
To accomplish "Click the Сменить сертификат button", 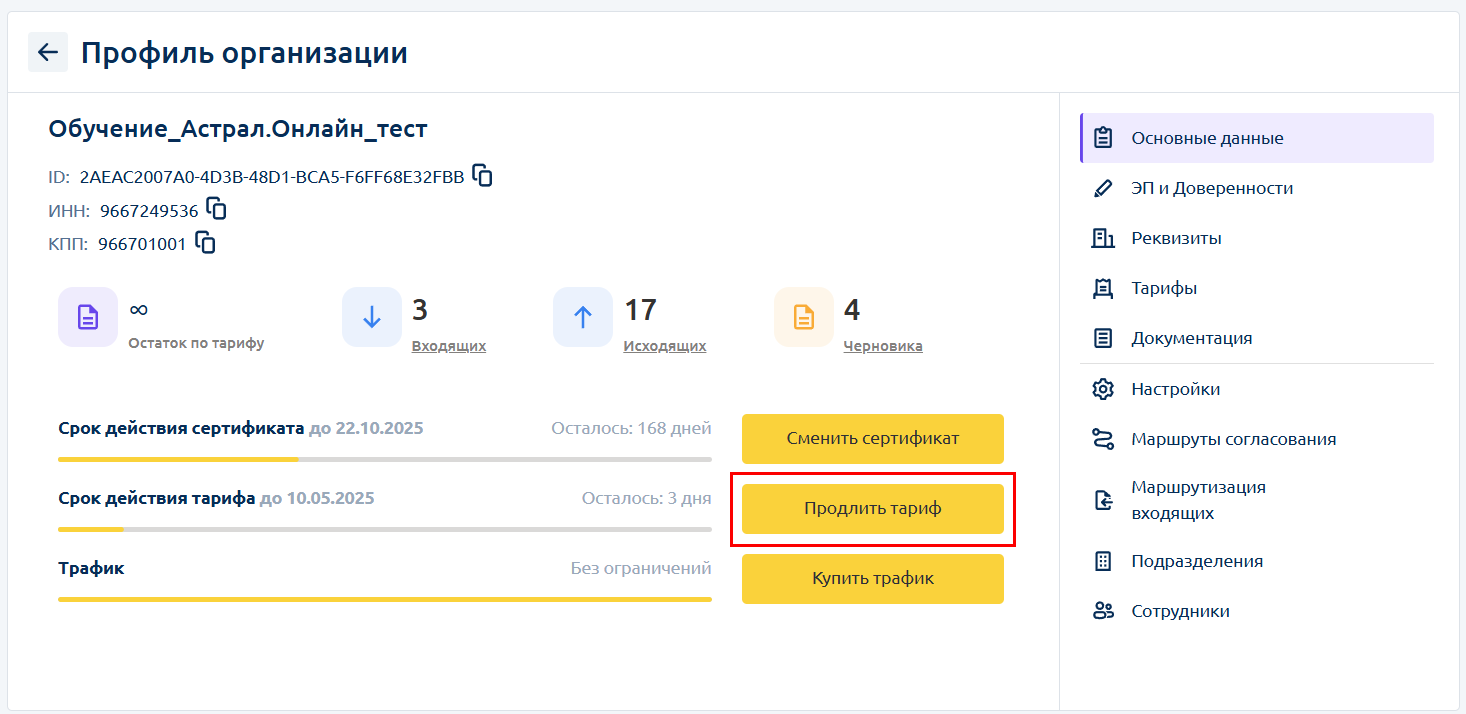I will pos(872,438).
